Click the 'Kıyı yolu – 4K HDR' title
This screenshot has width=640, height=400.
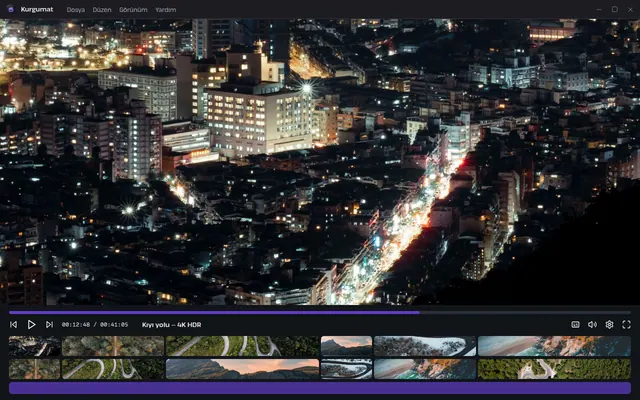(x=171, y=325)
